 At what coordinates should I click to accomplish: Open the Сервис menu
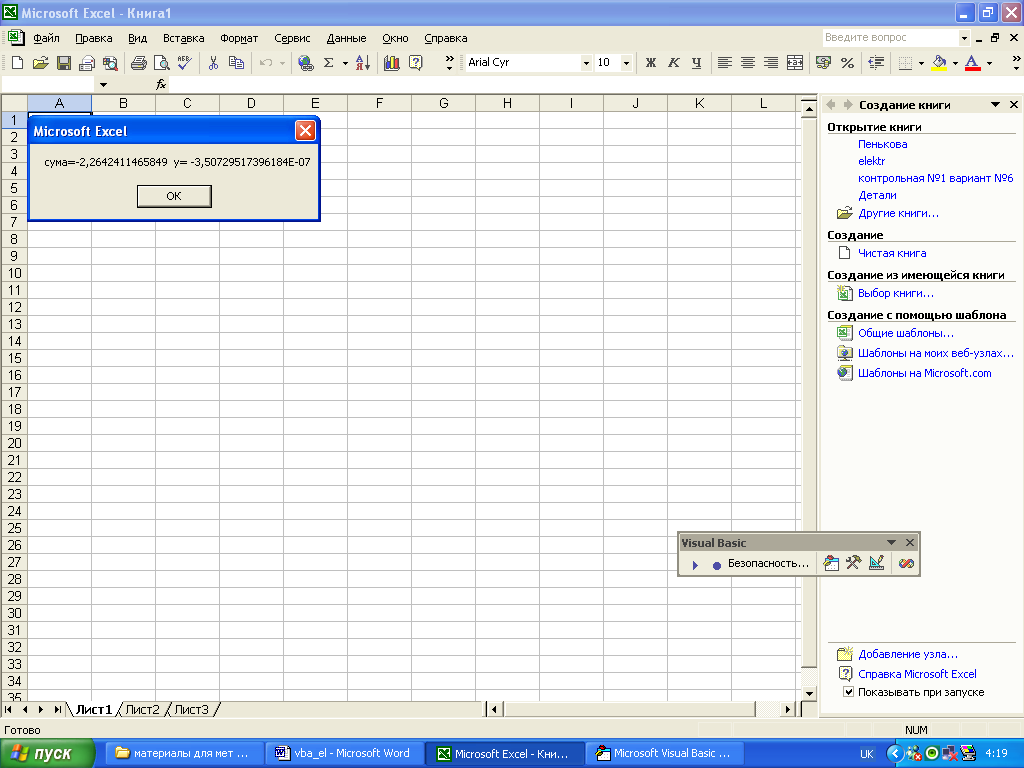pyautogui.click(x=292, y=38)
